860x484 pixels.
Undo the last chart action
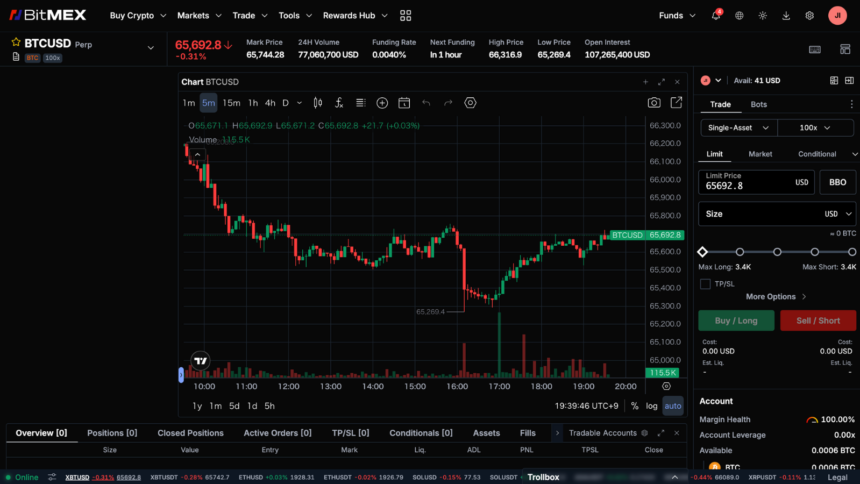coord(426,103)
